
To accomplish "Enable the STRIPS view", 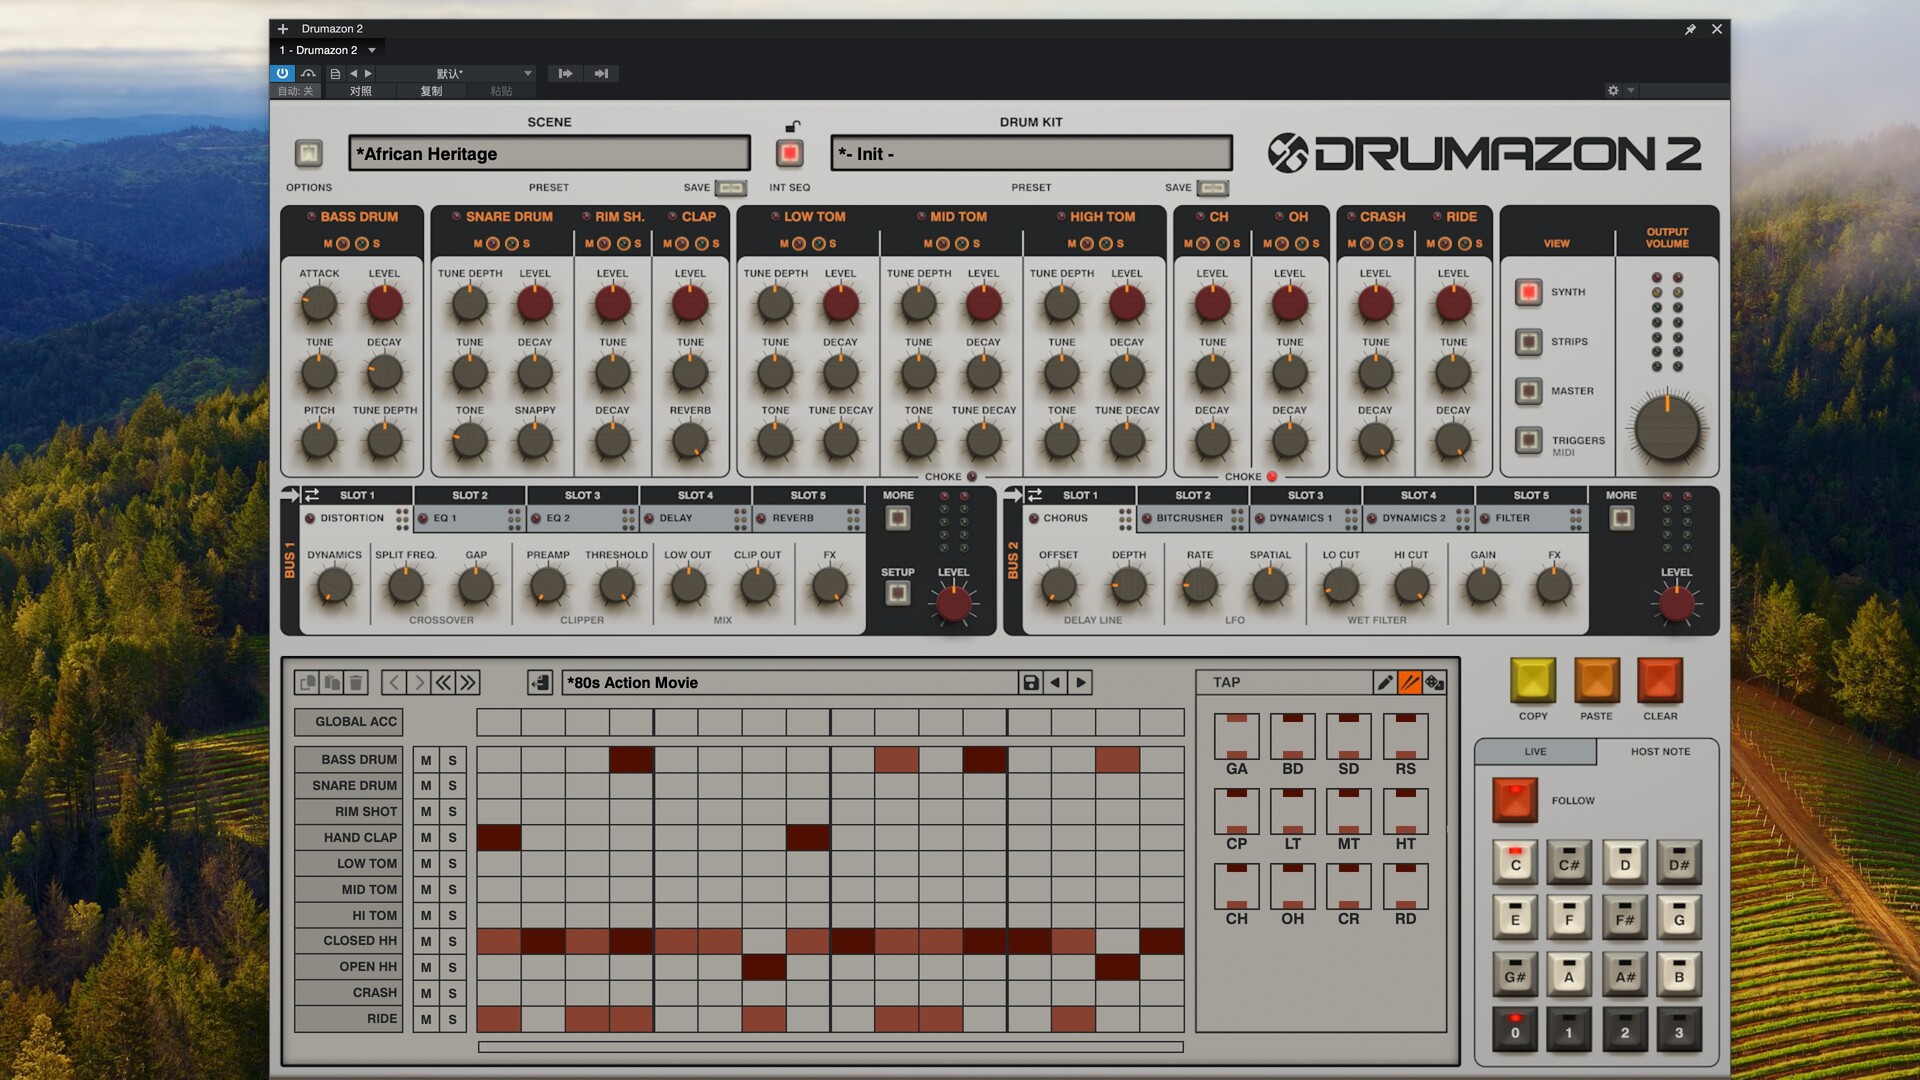I will coord(1528,342).
